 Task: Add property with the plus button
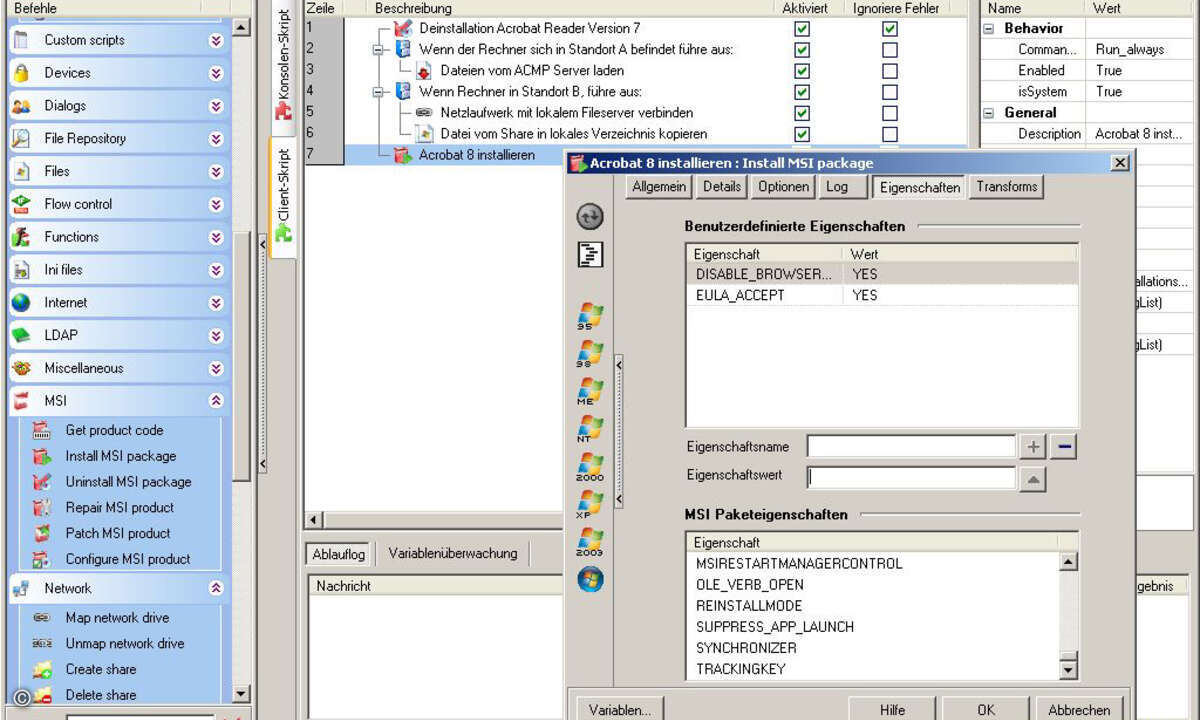coord(1033,447)
